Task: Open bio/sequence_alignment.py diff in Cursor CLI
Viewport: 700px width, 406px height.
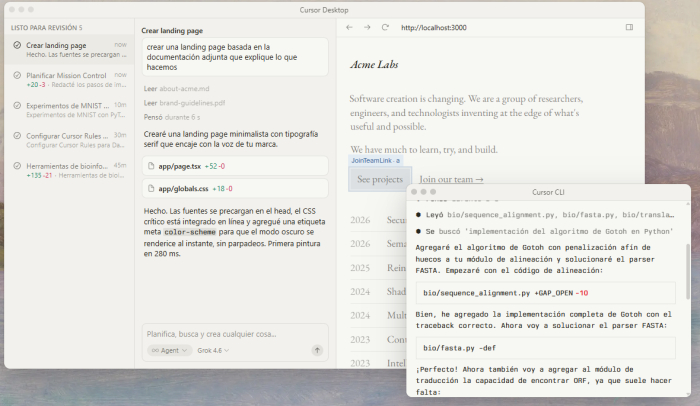Action: click(546, 293)
